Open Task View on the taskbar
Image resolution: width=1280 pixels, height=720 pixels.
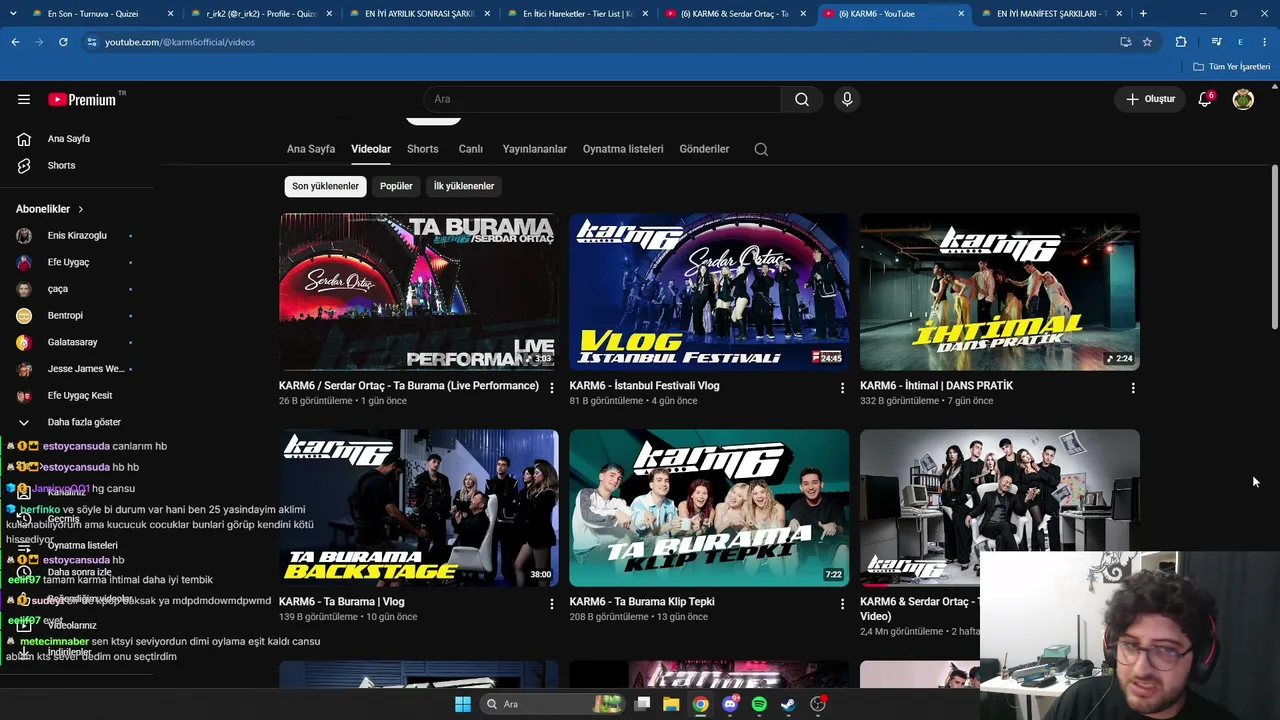(643, 704)
